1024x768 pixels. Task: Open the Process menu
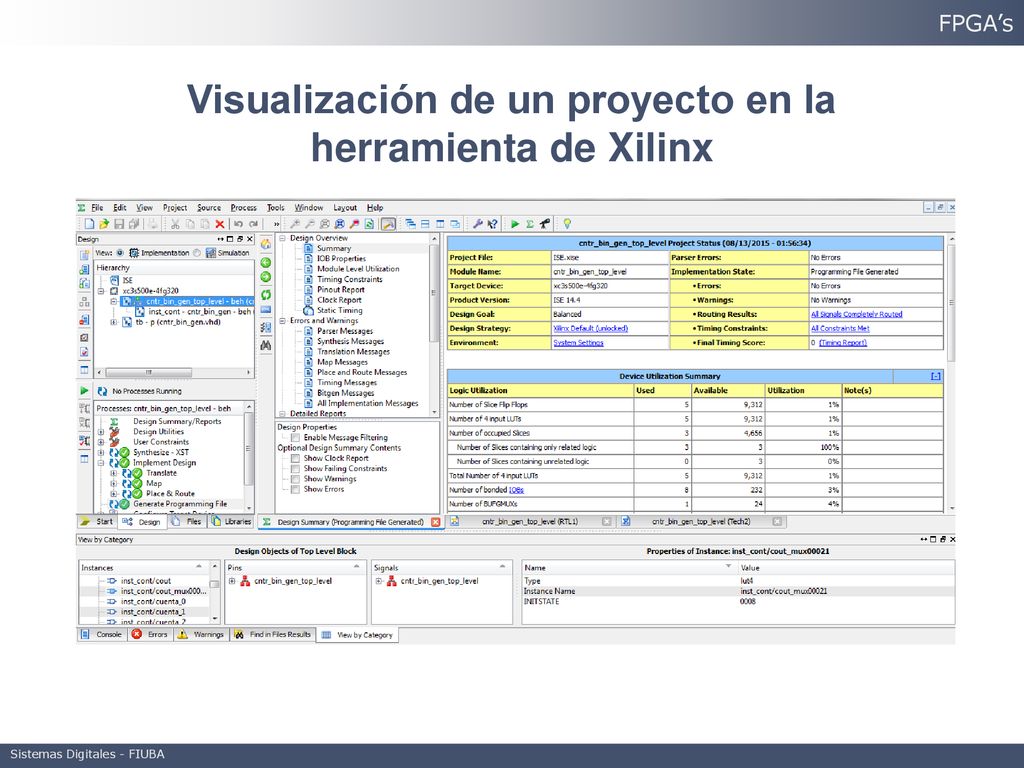coord(244,208)
